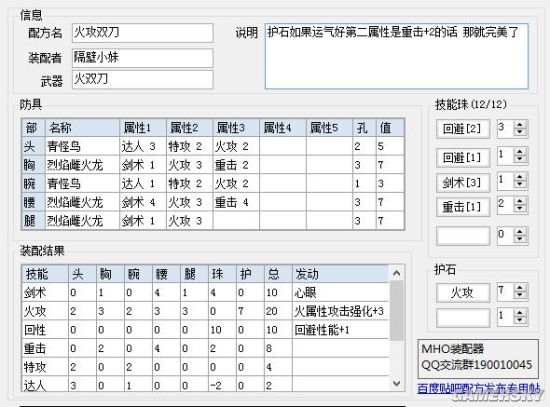
Task: Click the 武器 input field with 火双刀
Action: (x=142, y=80)
